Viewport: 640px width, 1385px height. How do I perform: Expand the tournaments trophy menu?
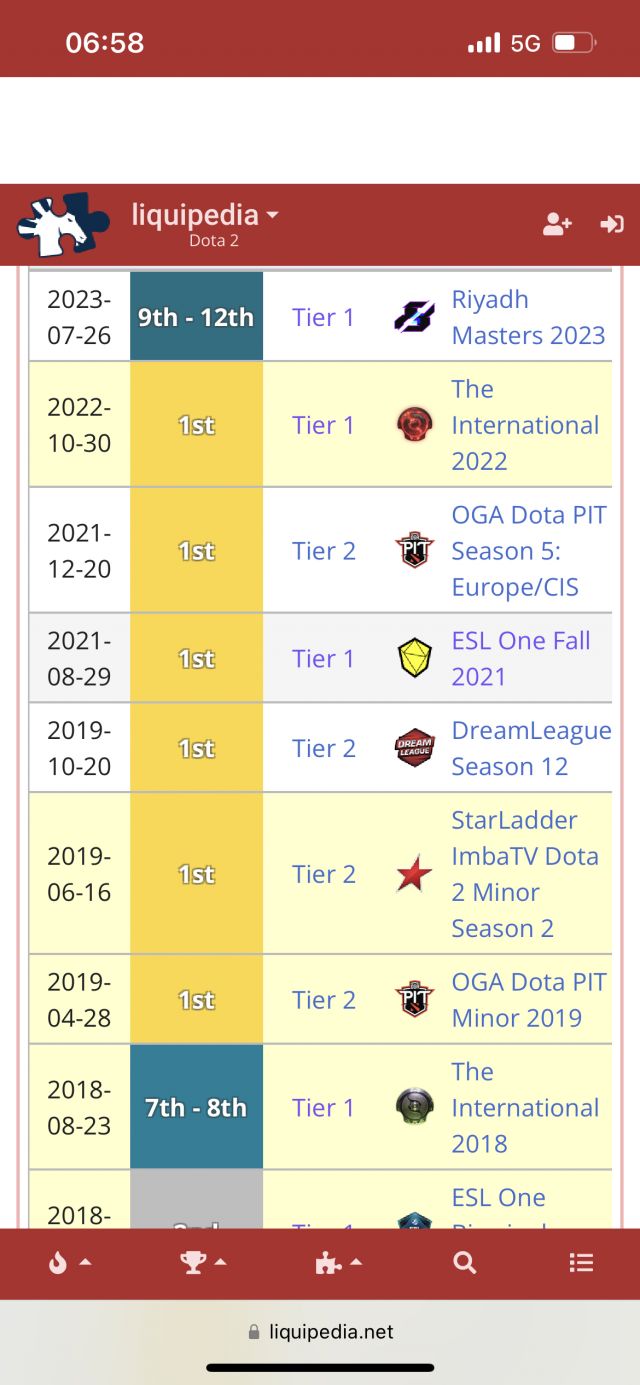point(203,1263)
